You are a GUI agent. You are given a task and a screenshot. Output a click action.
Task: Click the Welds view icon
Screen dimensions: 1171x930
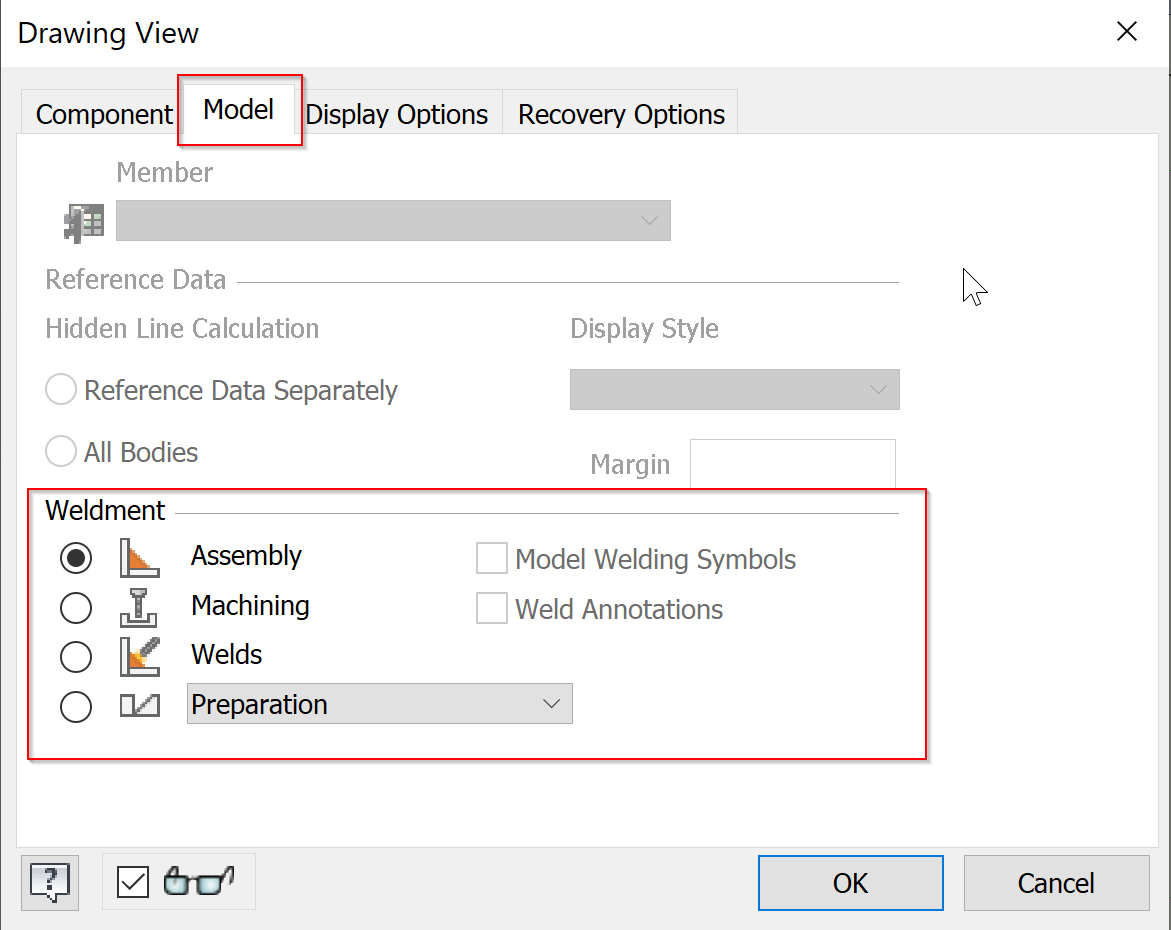(x=140, y=656)
